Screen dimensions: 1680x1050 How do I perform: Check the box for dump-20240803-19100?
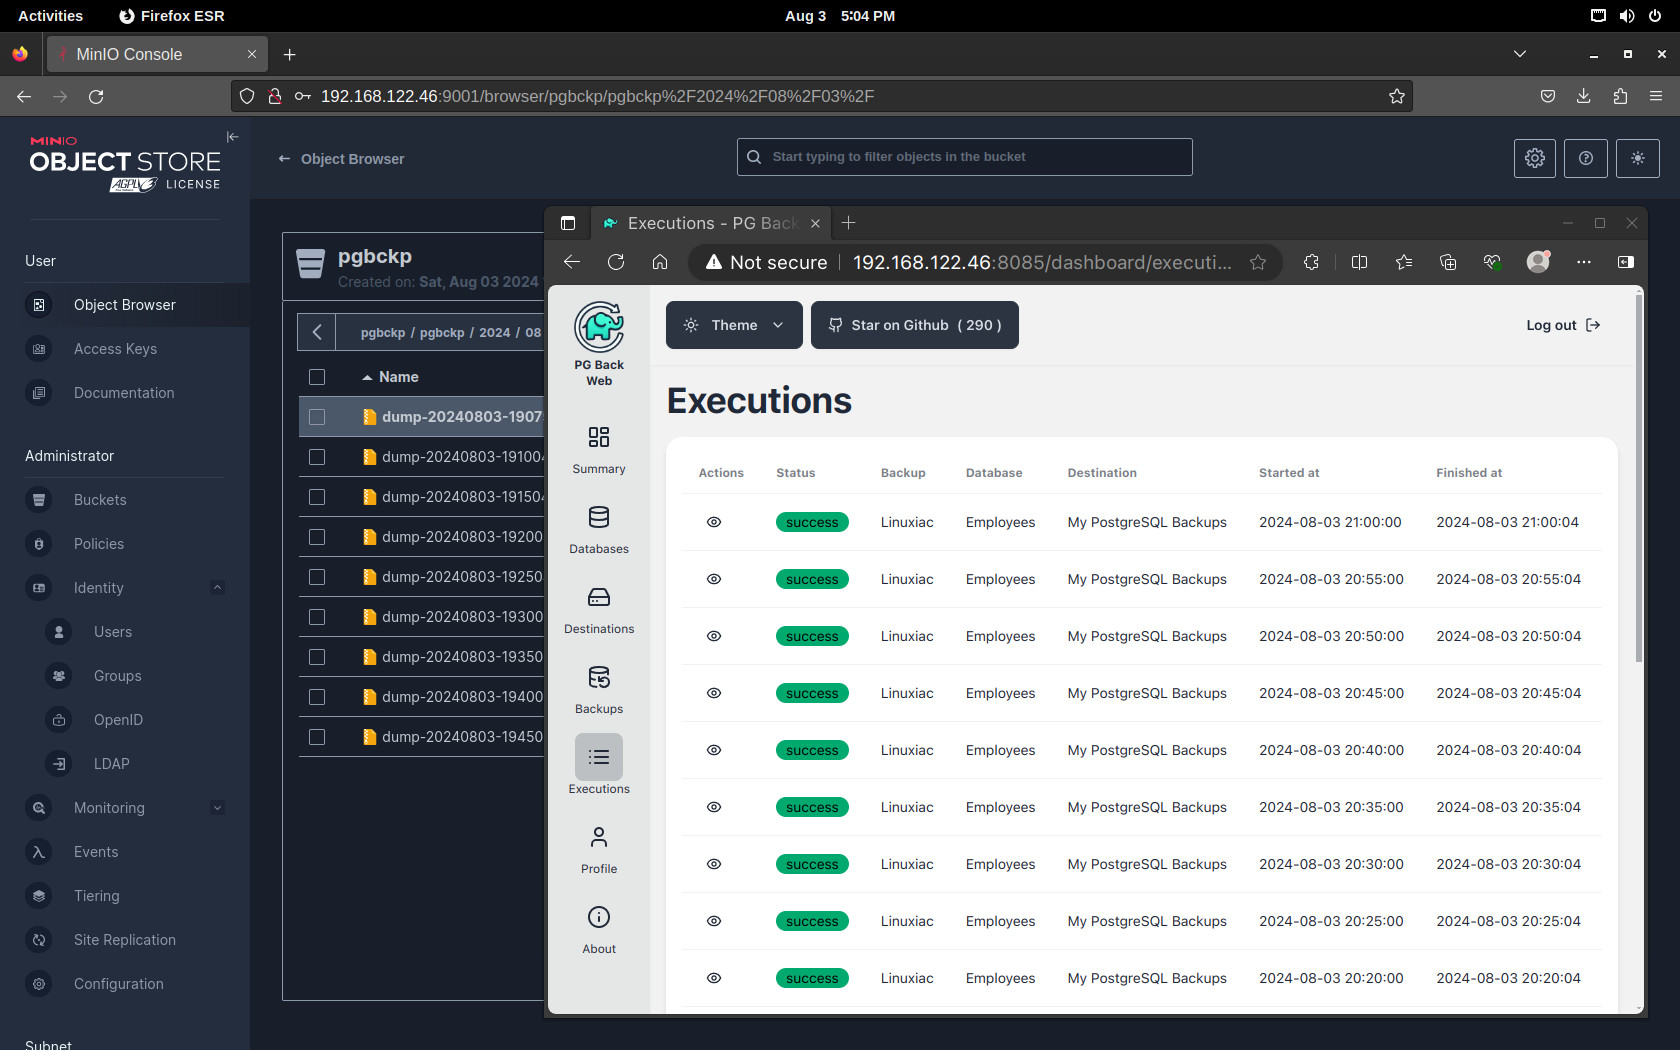tap(317, 457)
